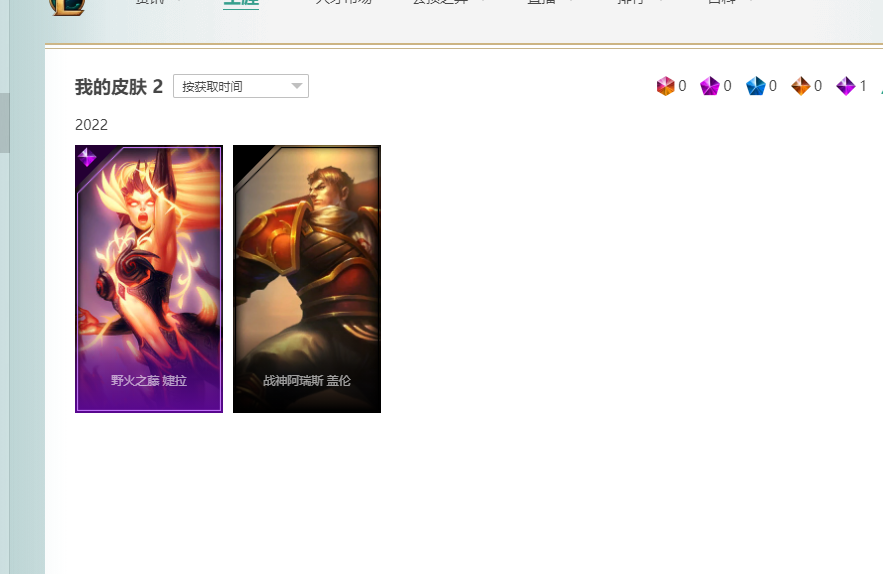This screenshot has width=883, height=574.
Task: Click the 2022 year label
Action: coord(91,124)
